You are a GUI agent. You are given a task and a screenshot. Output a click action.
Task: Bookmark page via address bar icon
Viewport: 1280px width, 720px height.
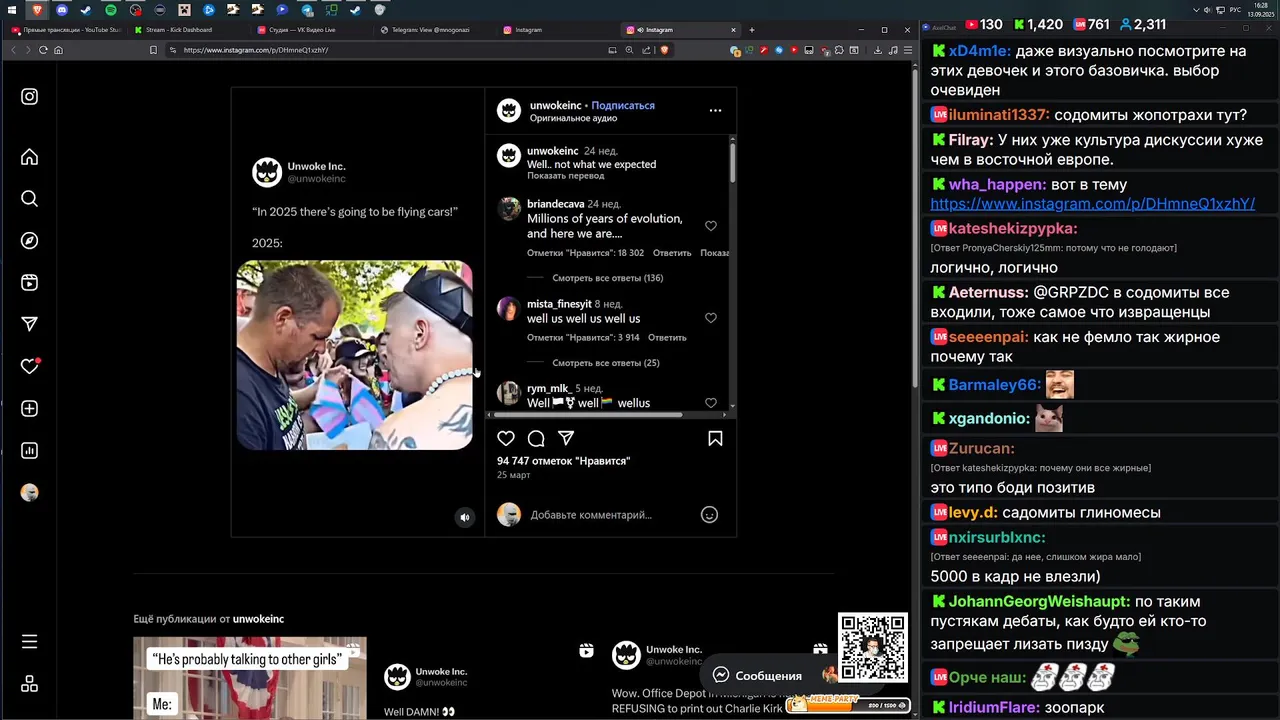[x=153, y=50]
